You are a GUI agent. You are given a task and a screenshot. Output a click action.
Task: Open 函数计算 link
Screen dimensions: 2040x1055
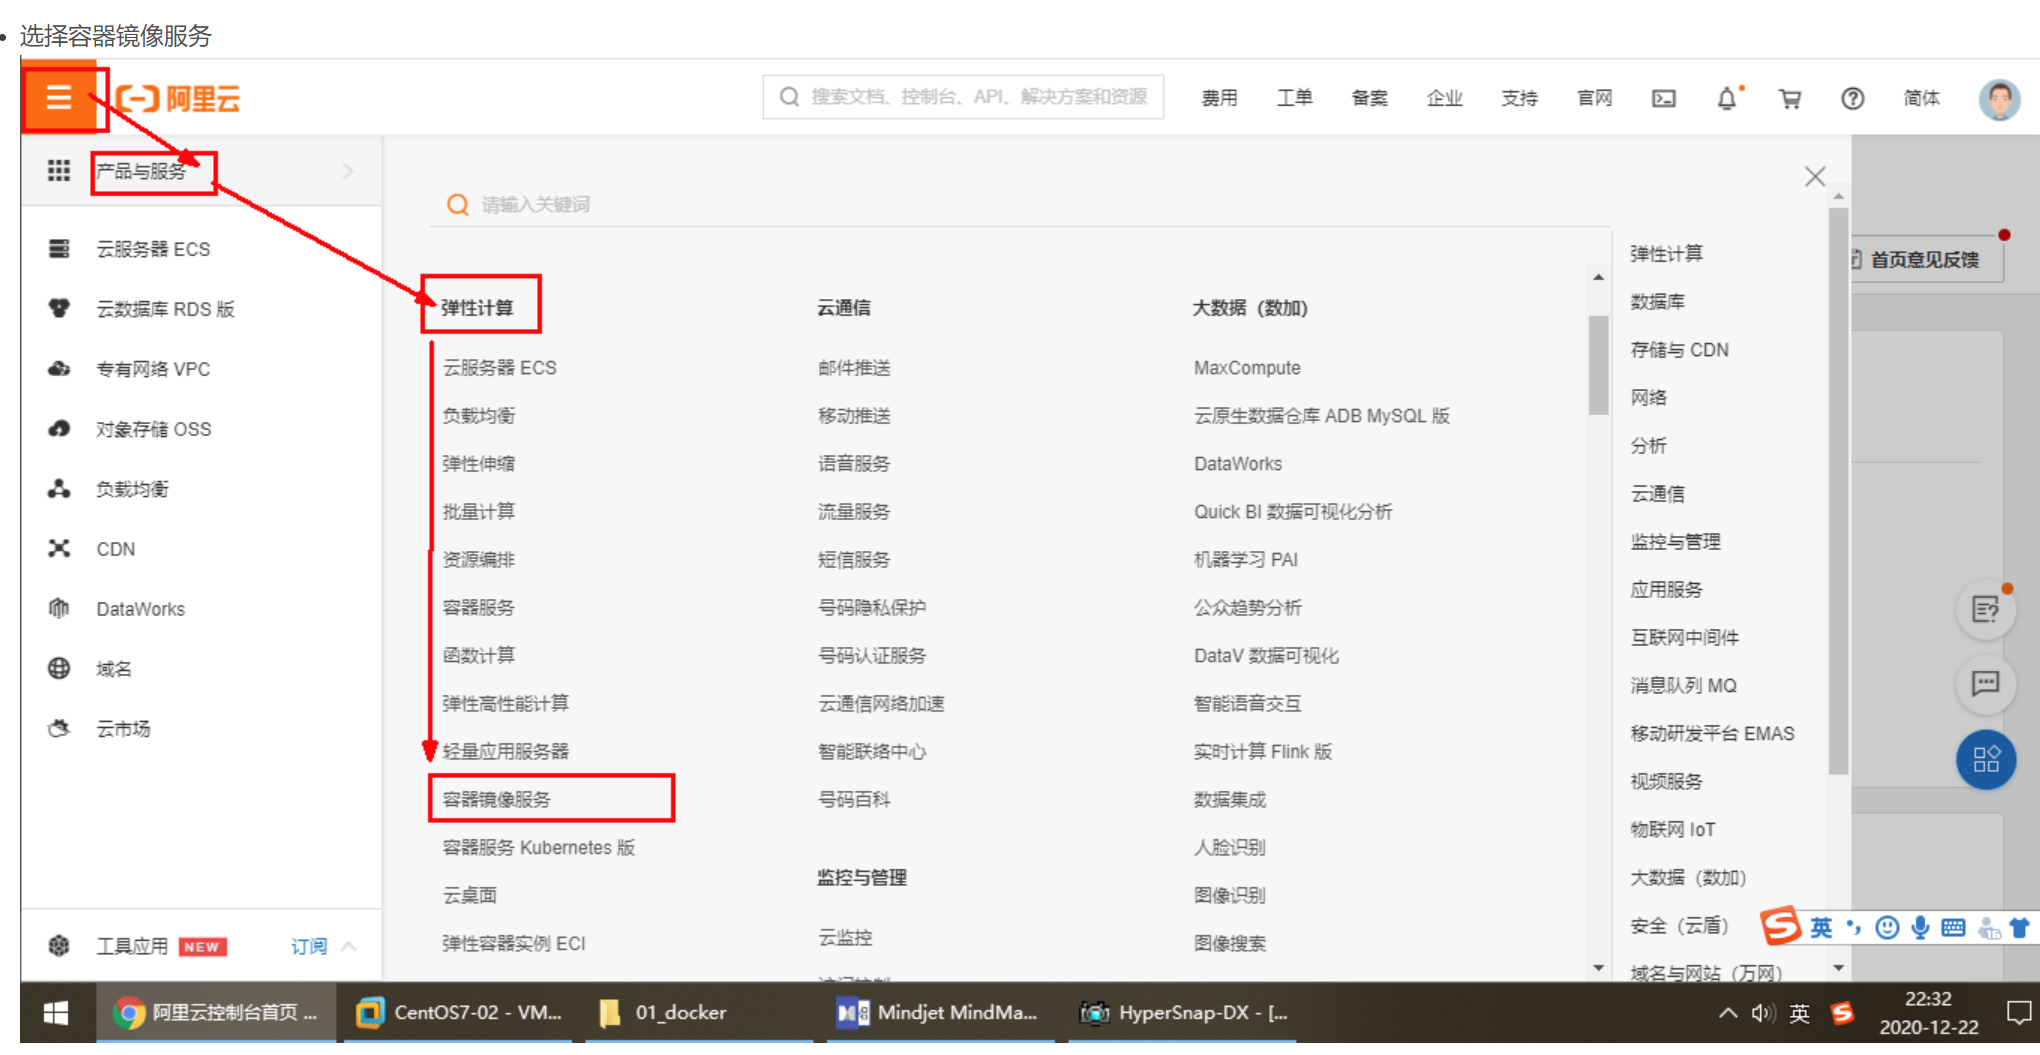(479, 655)
